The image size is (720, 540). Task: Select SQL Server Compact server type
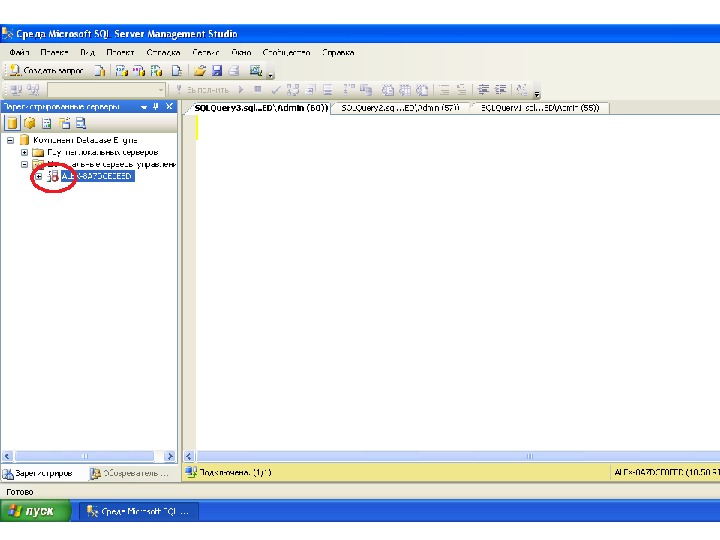(64, 123)
